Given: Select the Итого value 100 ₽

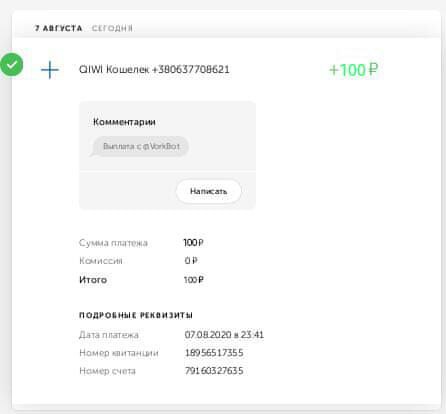Looking at the screenshot, I should pyautogui.click(x=194, y=280).
